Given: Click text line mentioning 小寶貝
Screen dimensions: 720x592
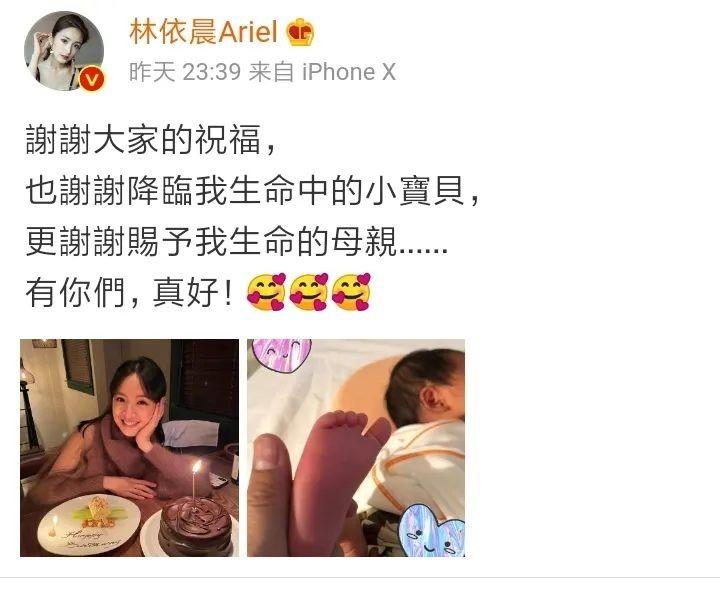Looking at the screenshot, I should click(x=253, y=190).
